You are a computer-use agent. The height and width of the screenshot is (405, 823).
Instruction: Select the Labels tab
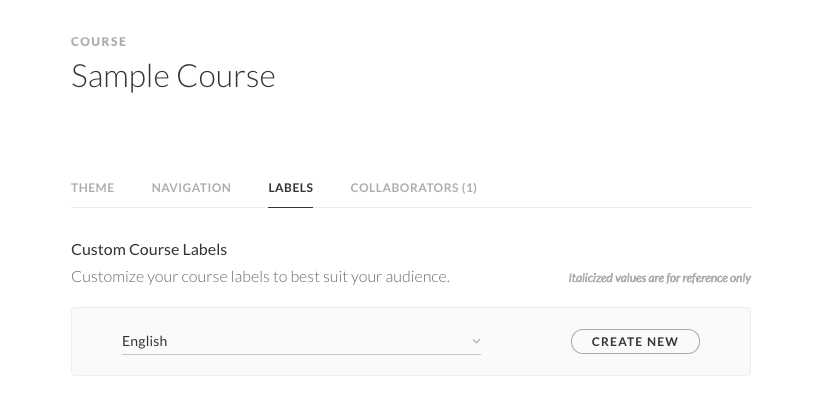[x=290, y=188]
